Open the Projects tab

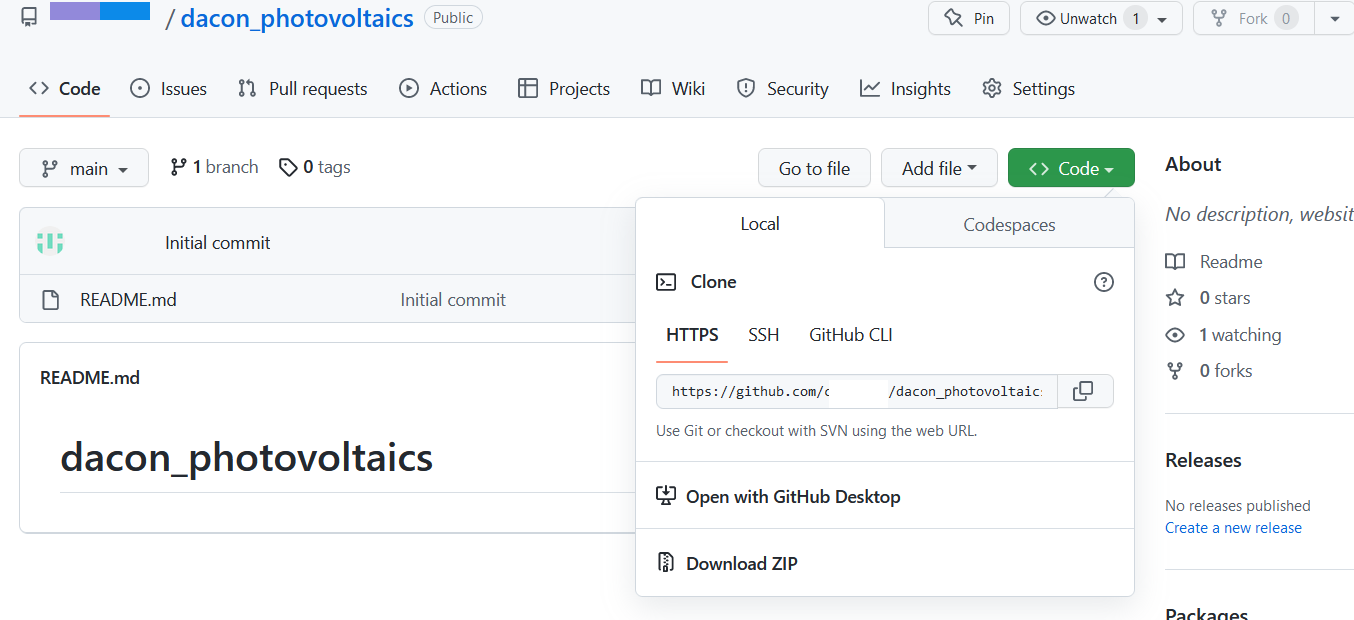pos(564,89)
